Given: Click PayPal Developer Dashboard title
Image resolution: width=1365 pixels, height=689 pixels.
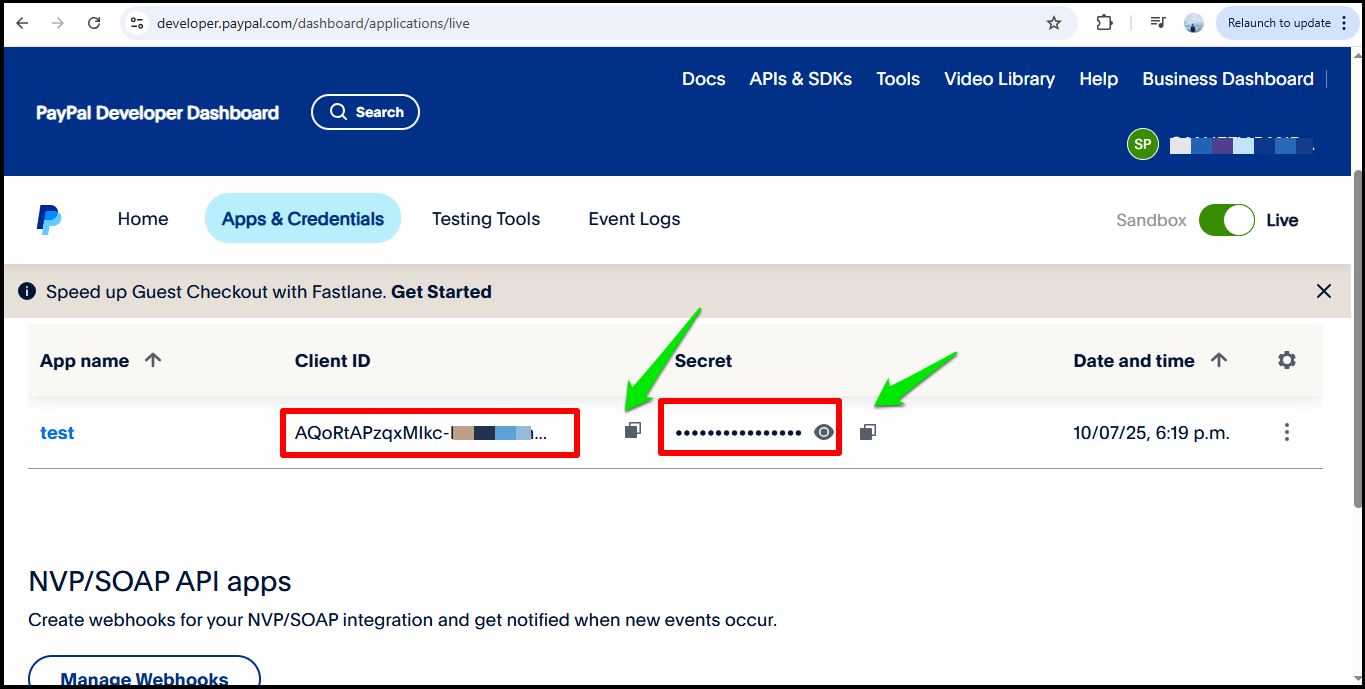Looking at the screenshot, I should tap(158, 113).
